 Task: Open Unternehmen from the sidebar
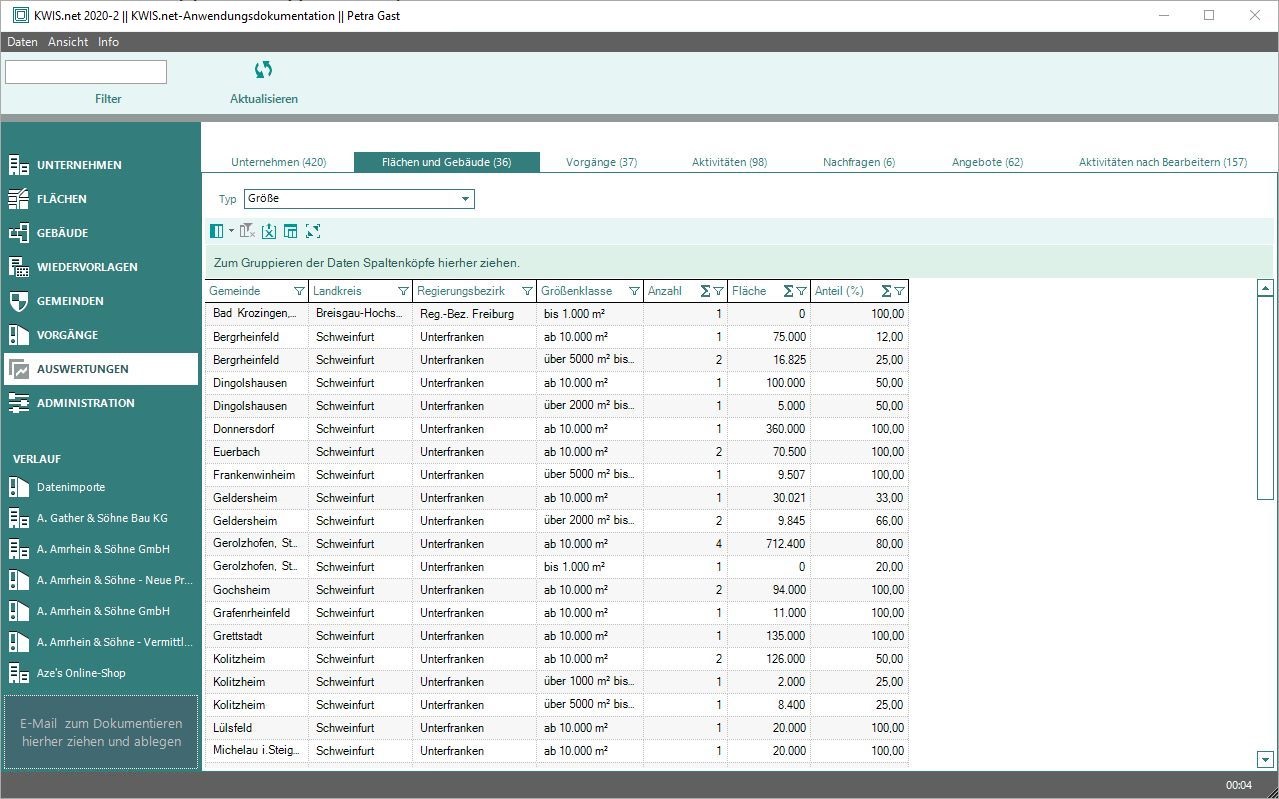click(79, 165)
